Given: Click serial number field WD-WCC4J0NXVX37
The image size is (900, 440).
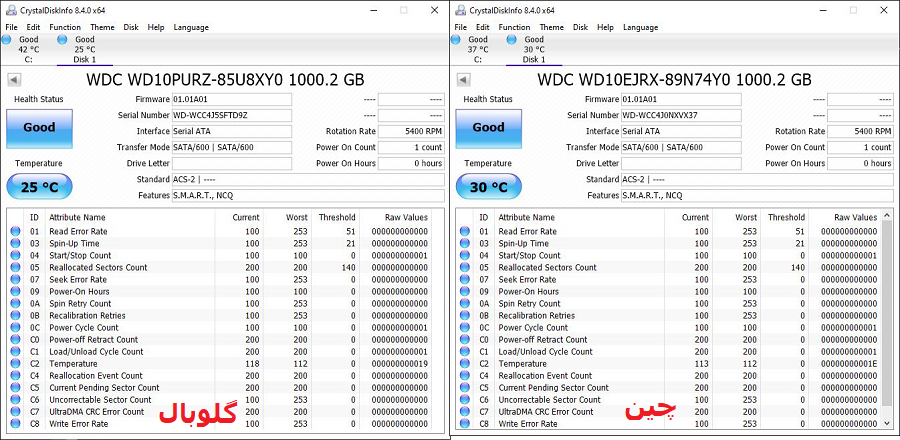Looking at the screenshot, I should tap(681, 115).
